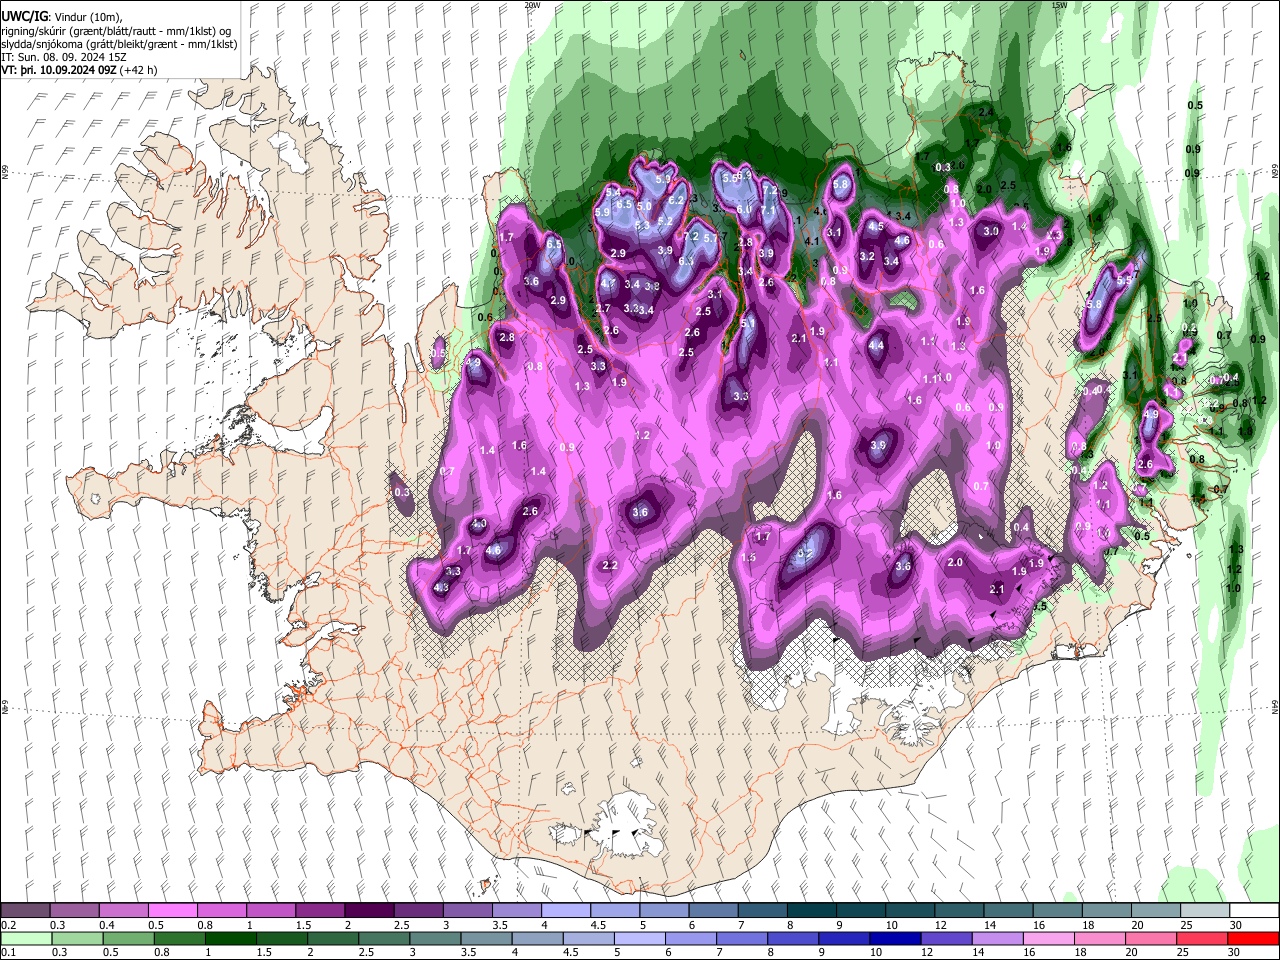Viewport: 1280px width, 960px height.
Task: Select the white swatch ending the purple scale
Action: (x=1253, y=910)
